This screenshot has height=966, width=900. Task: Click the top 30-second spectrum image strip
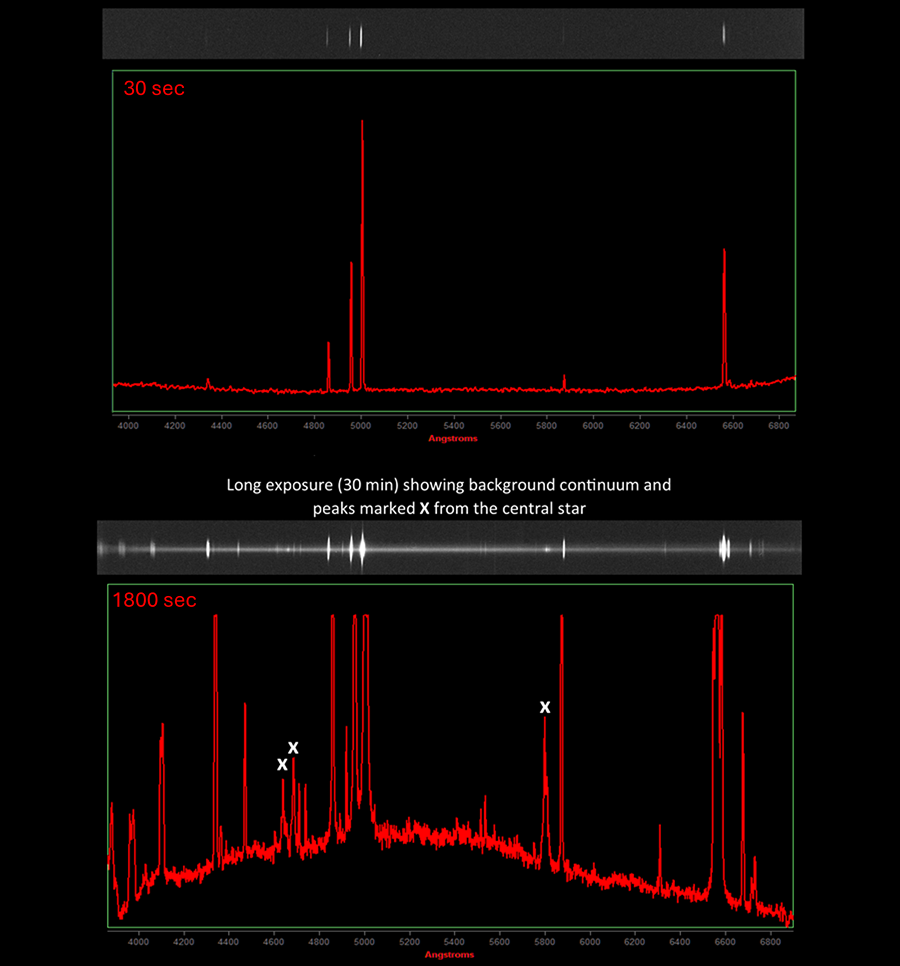tap(453, 34)
